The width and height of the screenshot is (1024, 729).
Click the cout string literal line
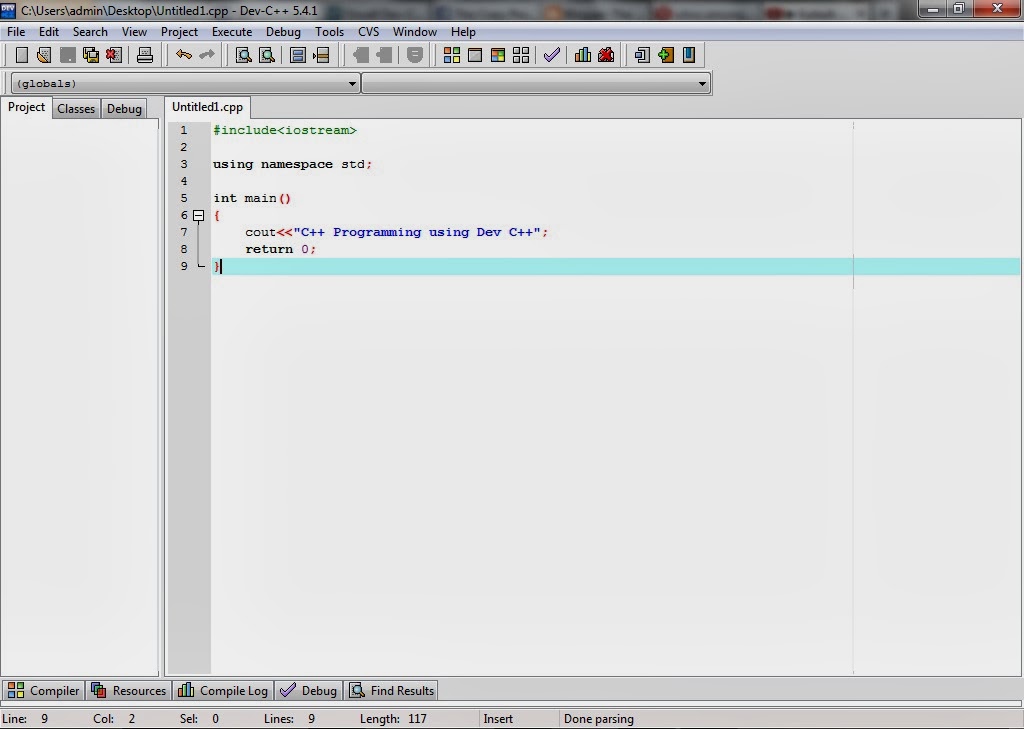pos(396,232)
